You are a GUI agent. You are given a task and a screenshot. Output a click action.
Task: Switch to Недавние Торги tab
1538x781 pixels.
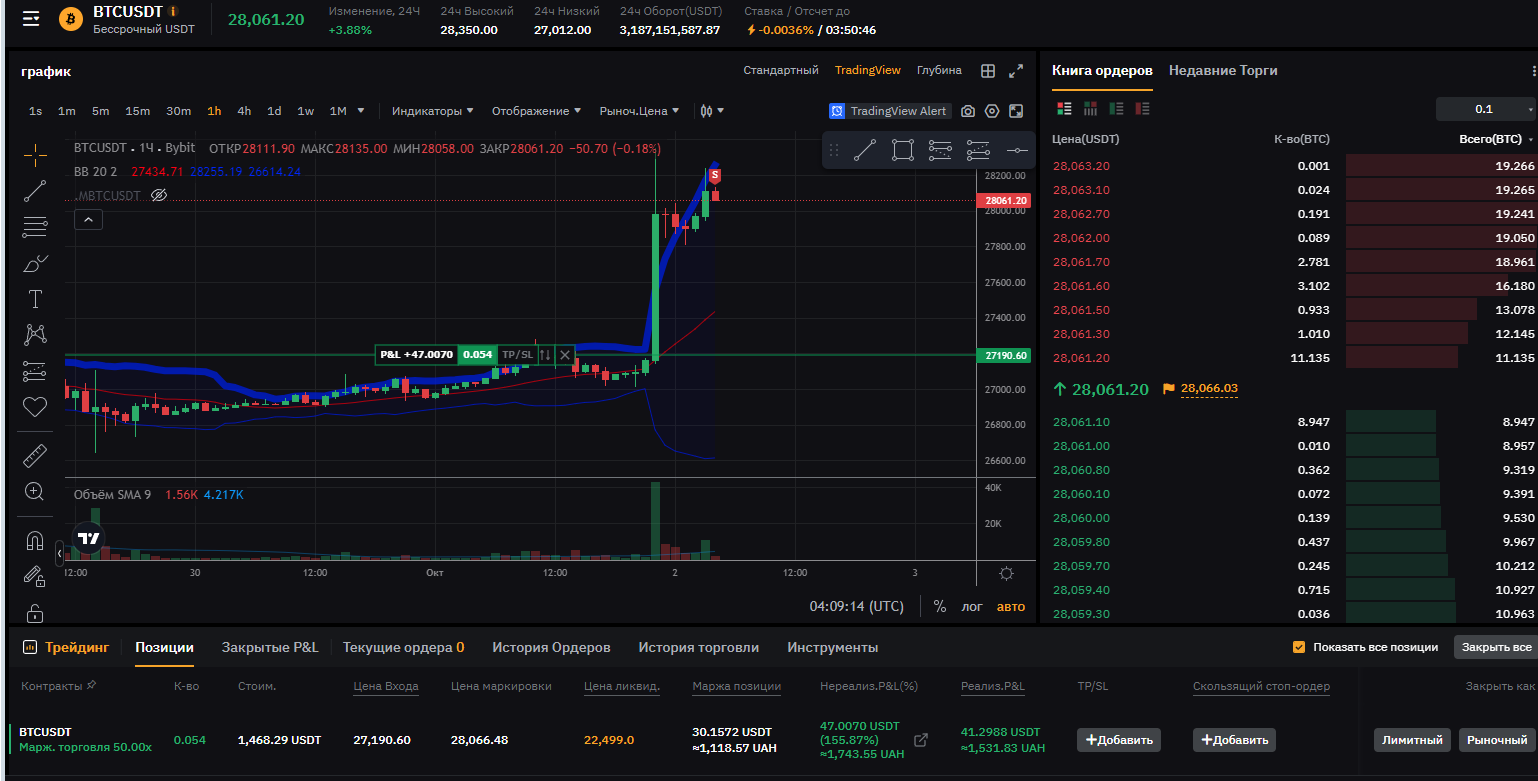coord(1223,71)
